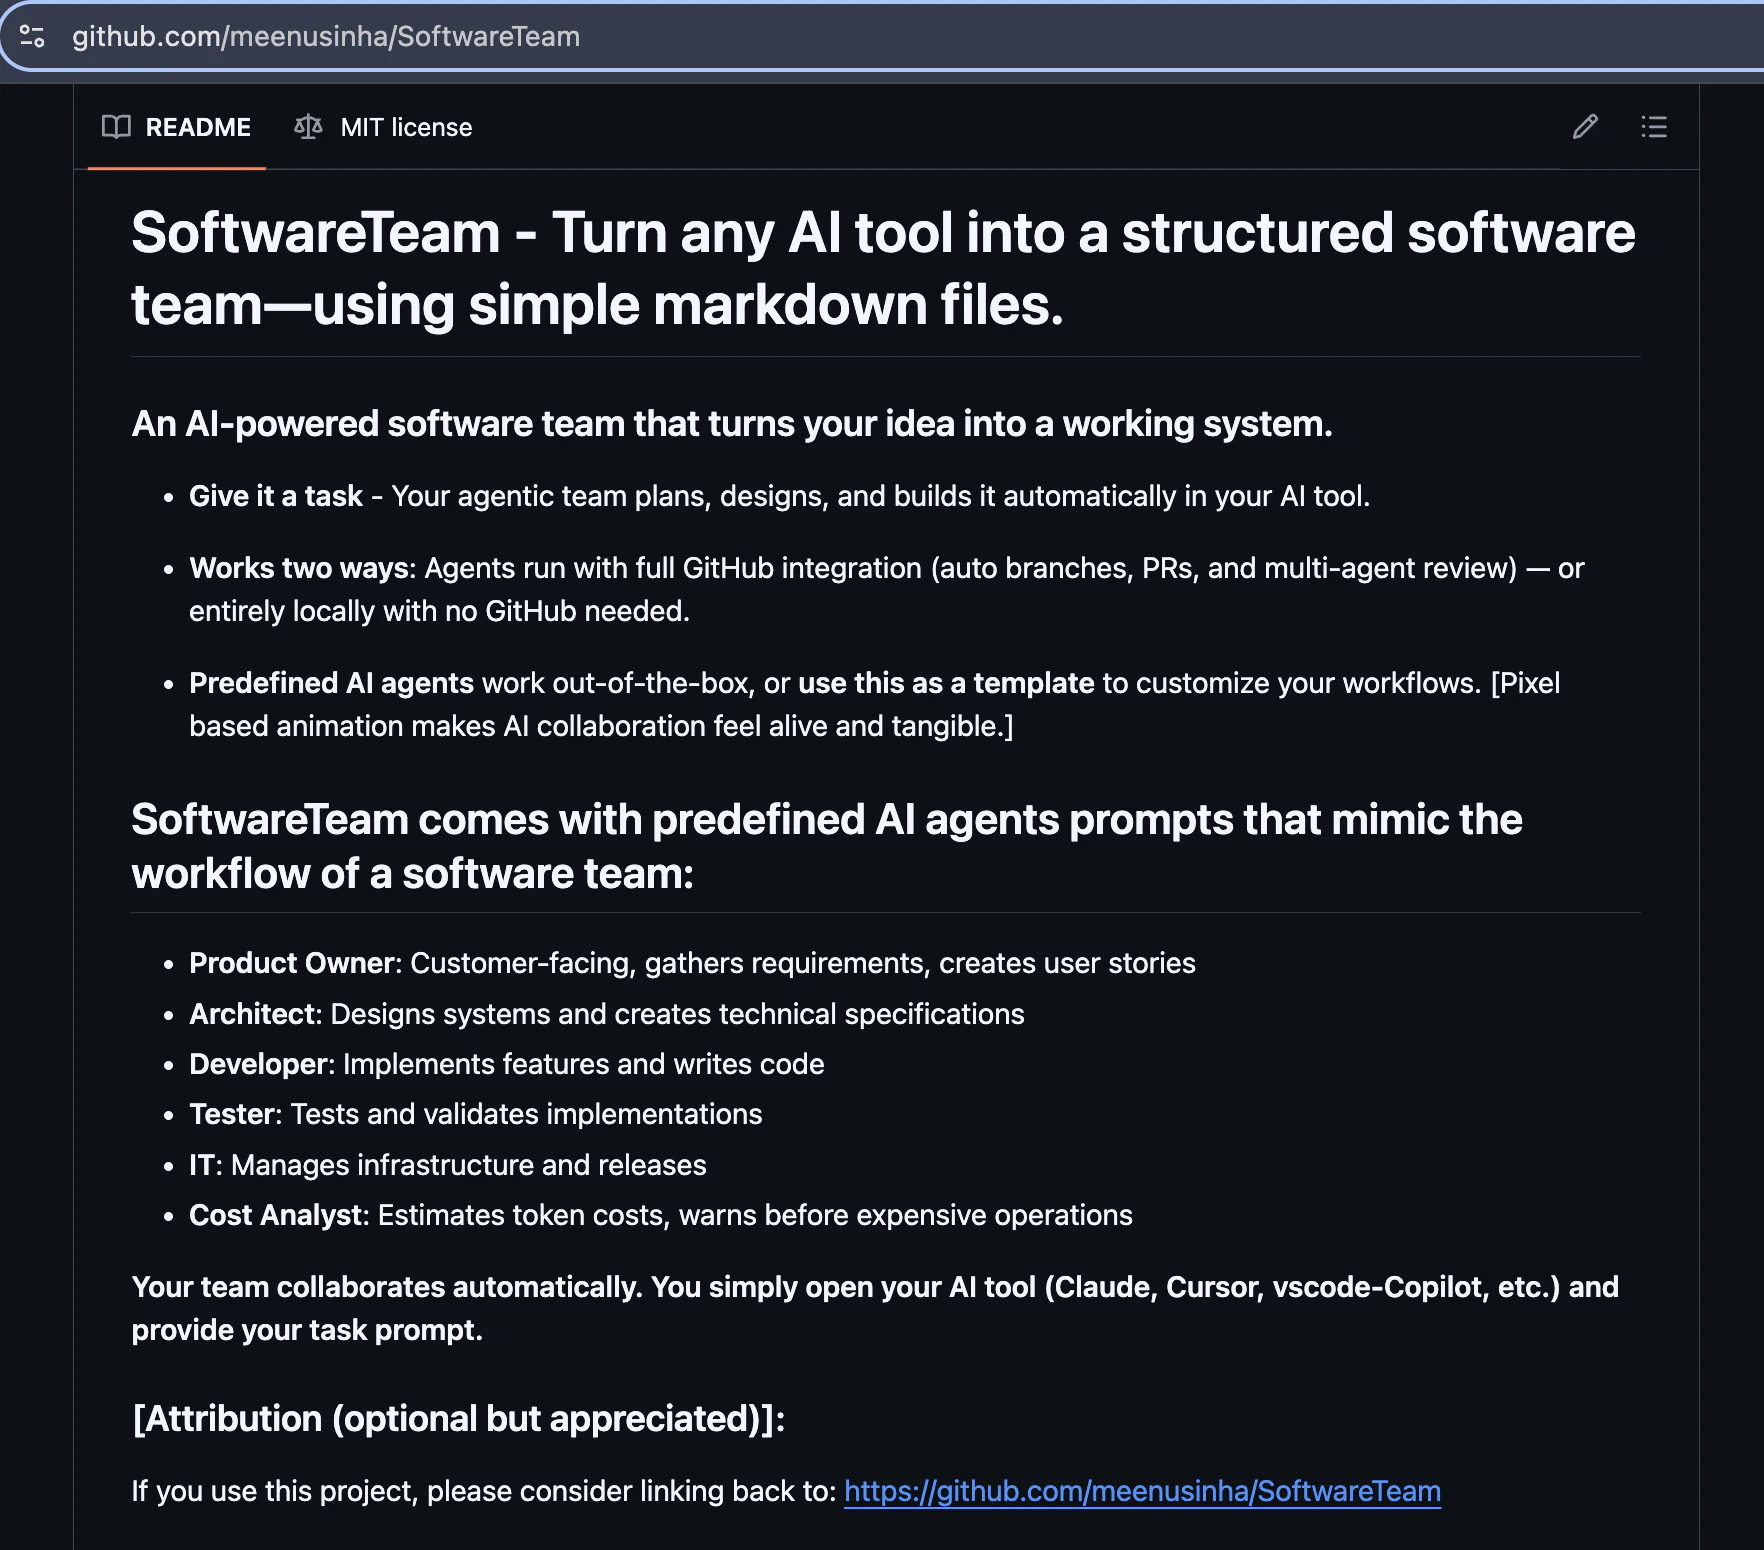Image resolution: width=1764 pixels, height=1550 pixels.
Task: Click the scales icon beside MIT license
Action: tap(308, 127)
